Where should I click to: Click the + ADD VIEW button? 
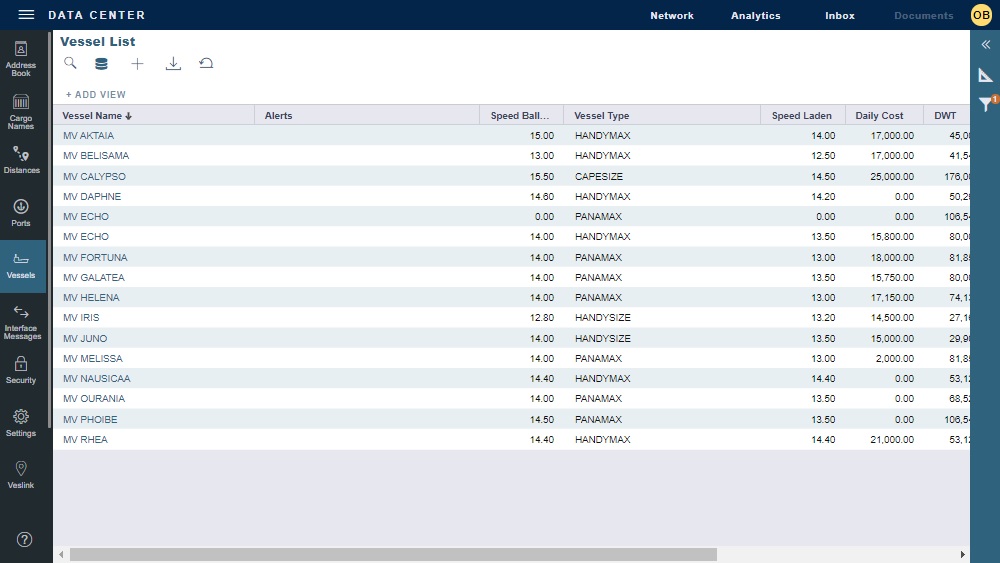click(96, 95)
